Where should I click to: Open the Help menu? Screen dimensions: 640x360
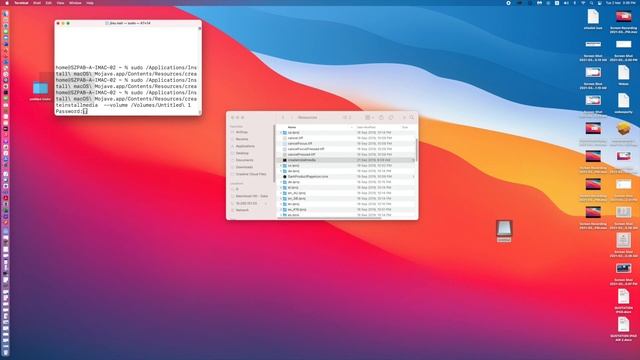pyautogui.click(x=90, y=3)
